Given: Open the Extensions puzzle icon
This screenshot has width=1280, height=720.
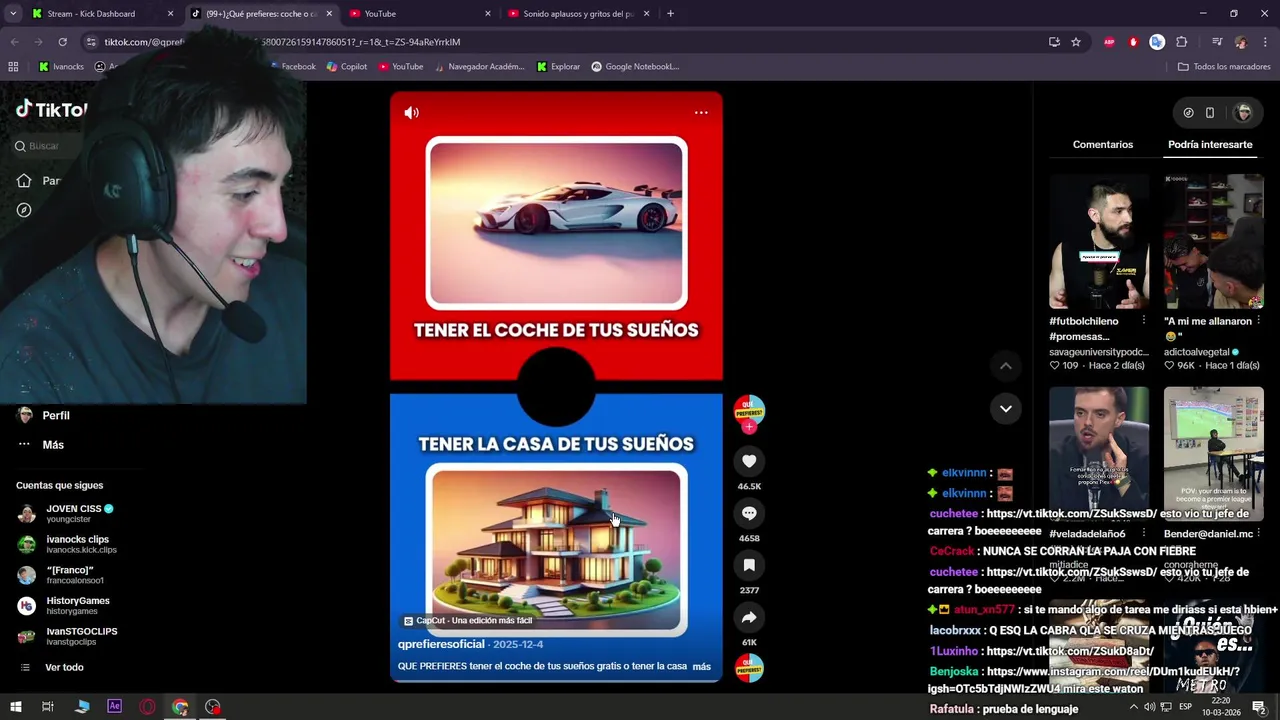Looking at the screenshot, I should [x=1182, y=42].
